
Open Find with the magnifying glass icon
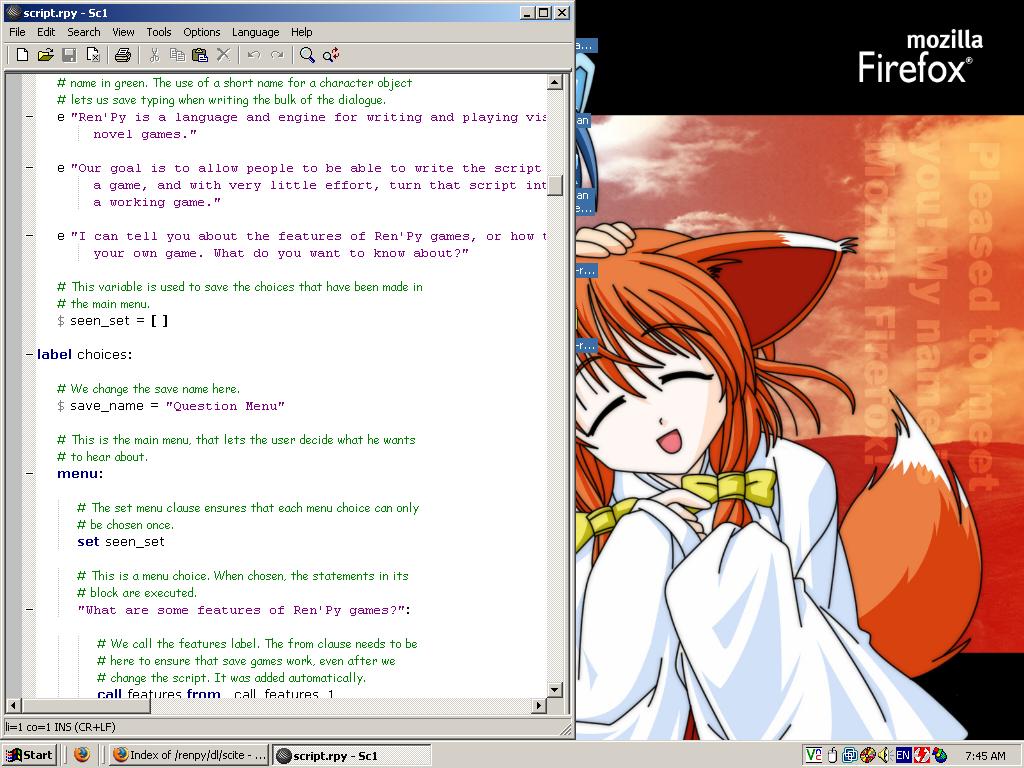[x=307, y=55]
